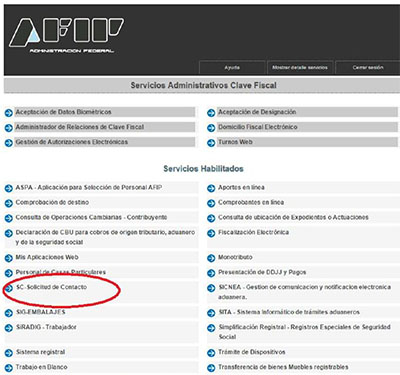This screenshot has height=375, width=400.
Task: Open Transferencia de bienes Muebles registrables
Action: (283, 367)
